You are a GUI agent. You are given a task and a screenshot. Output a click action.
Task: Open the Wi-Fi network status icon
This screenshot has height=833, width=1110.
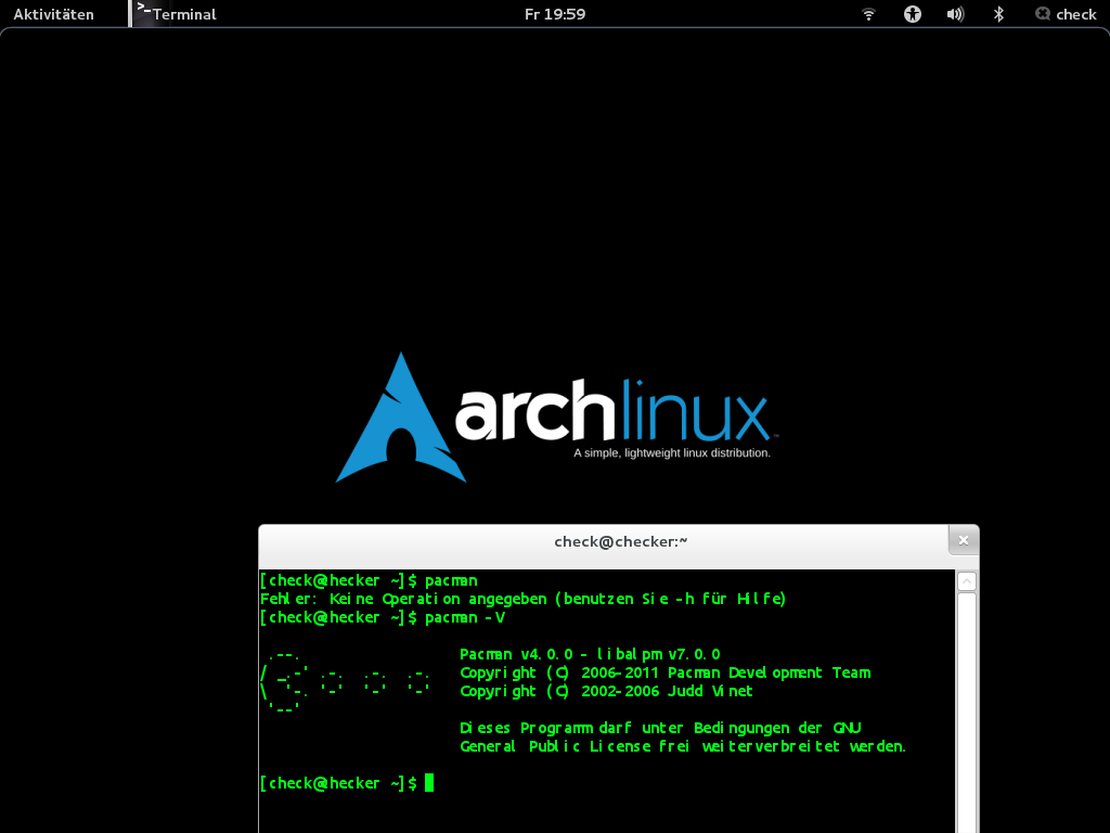pos(868,14)
